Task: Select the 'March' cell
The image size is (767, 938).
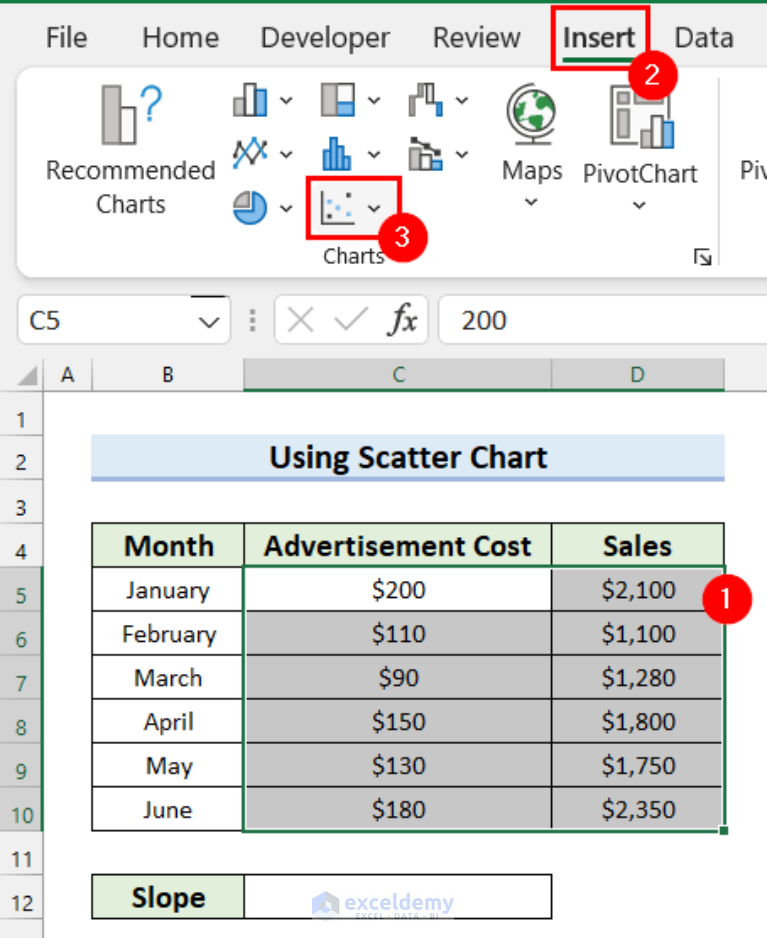Action: 168,678
